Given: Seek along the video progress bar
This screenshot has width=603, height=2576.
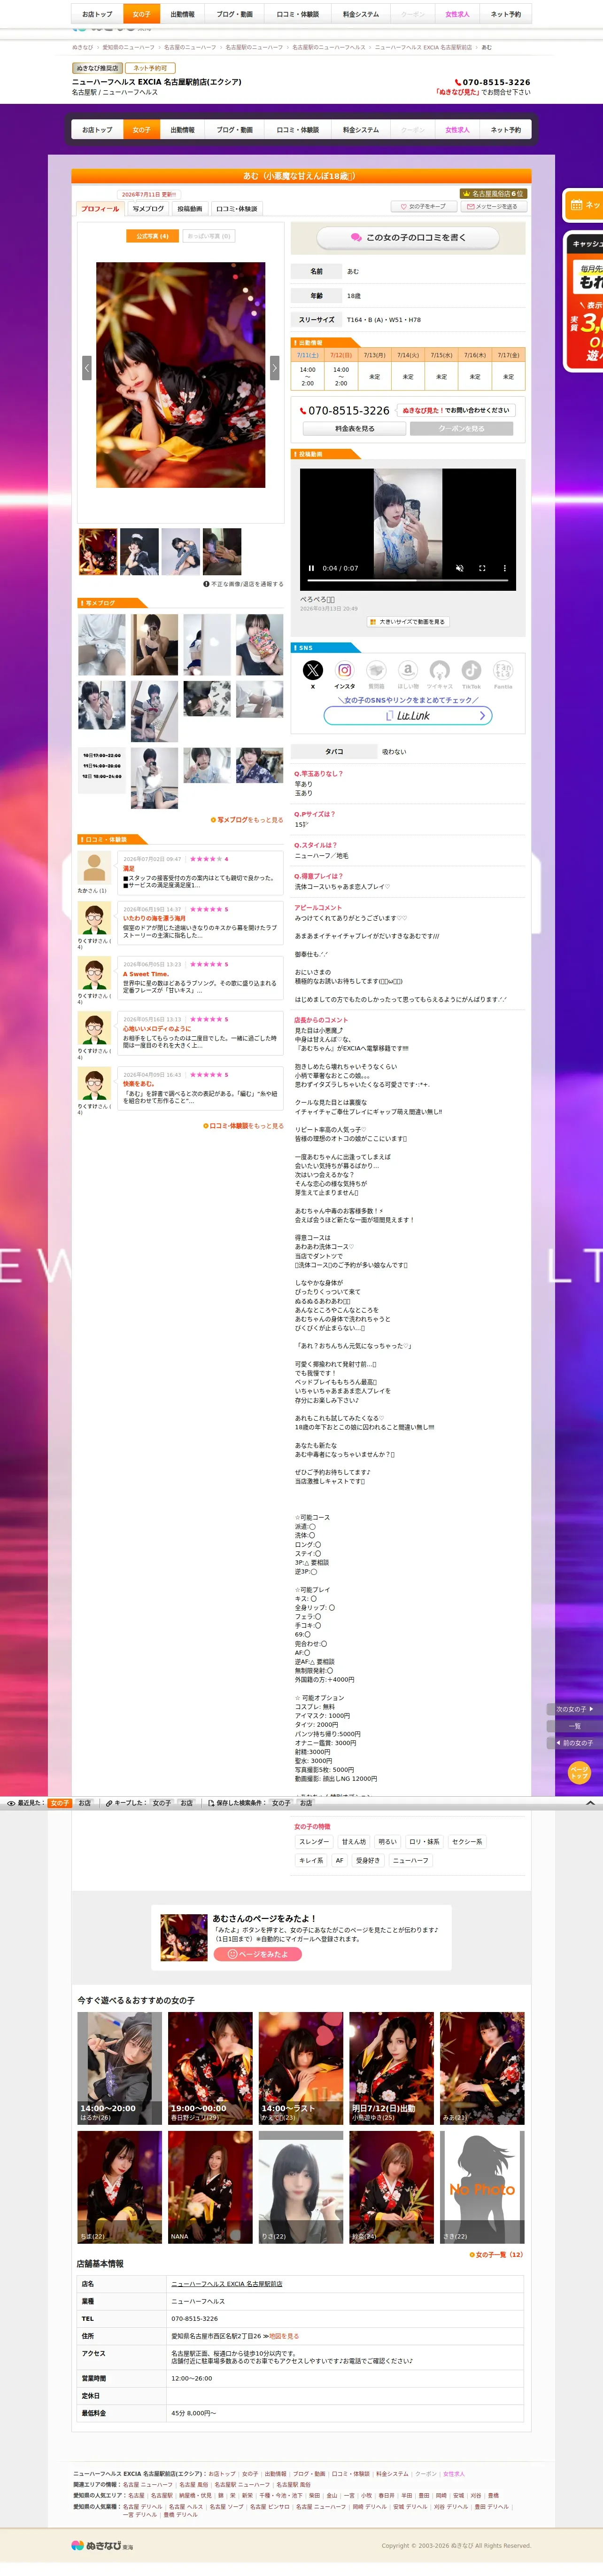Looking at the screenshot, I should (408, 580).
